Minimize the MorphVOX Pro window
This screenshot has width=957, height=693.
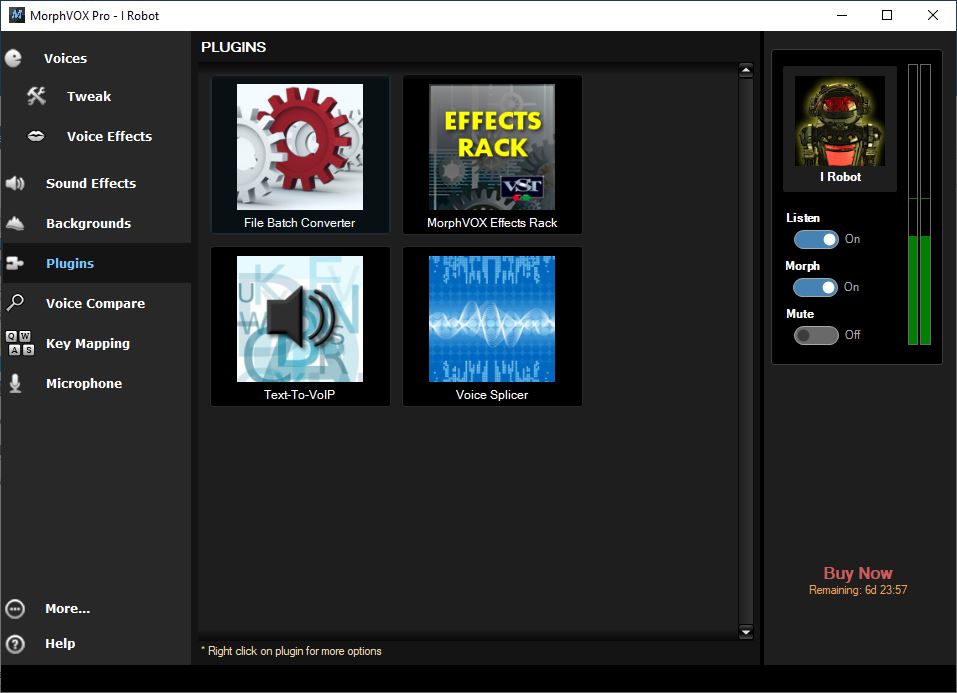coord(842,15)
